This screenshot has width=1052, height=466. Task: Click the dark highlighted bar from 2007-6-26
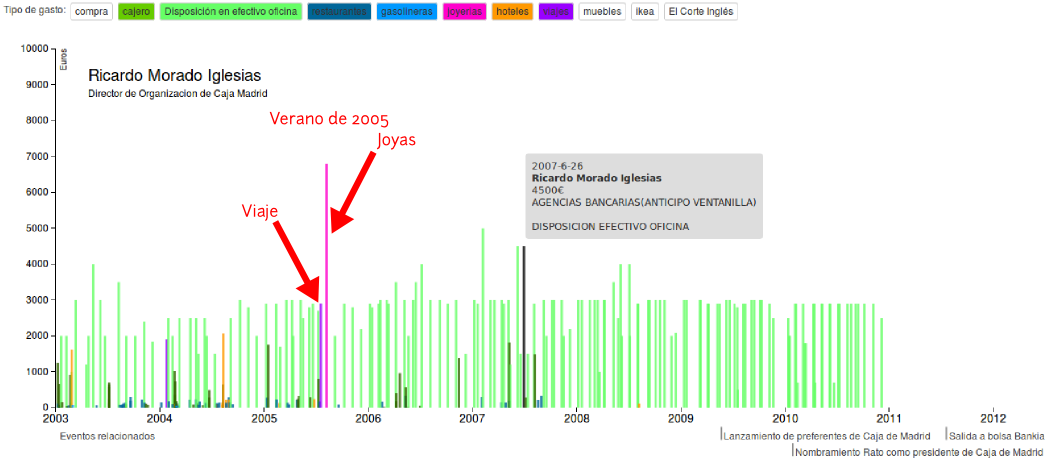pos(523,330)
